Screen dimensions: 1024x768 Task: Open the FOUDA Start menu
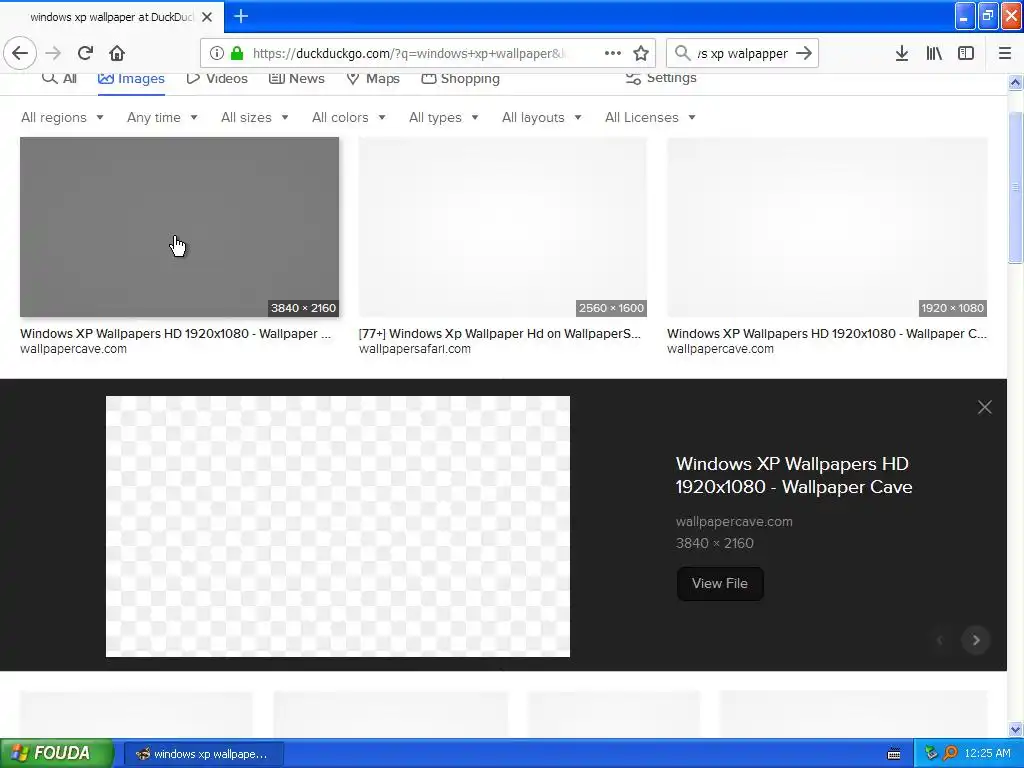point(57,754)
